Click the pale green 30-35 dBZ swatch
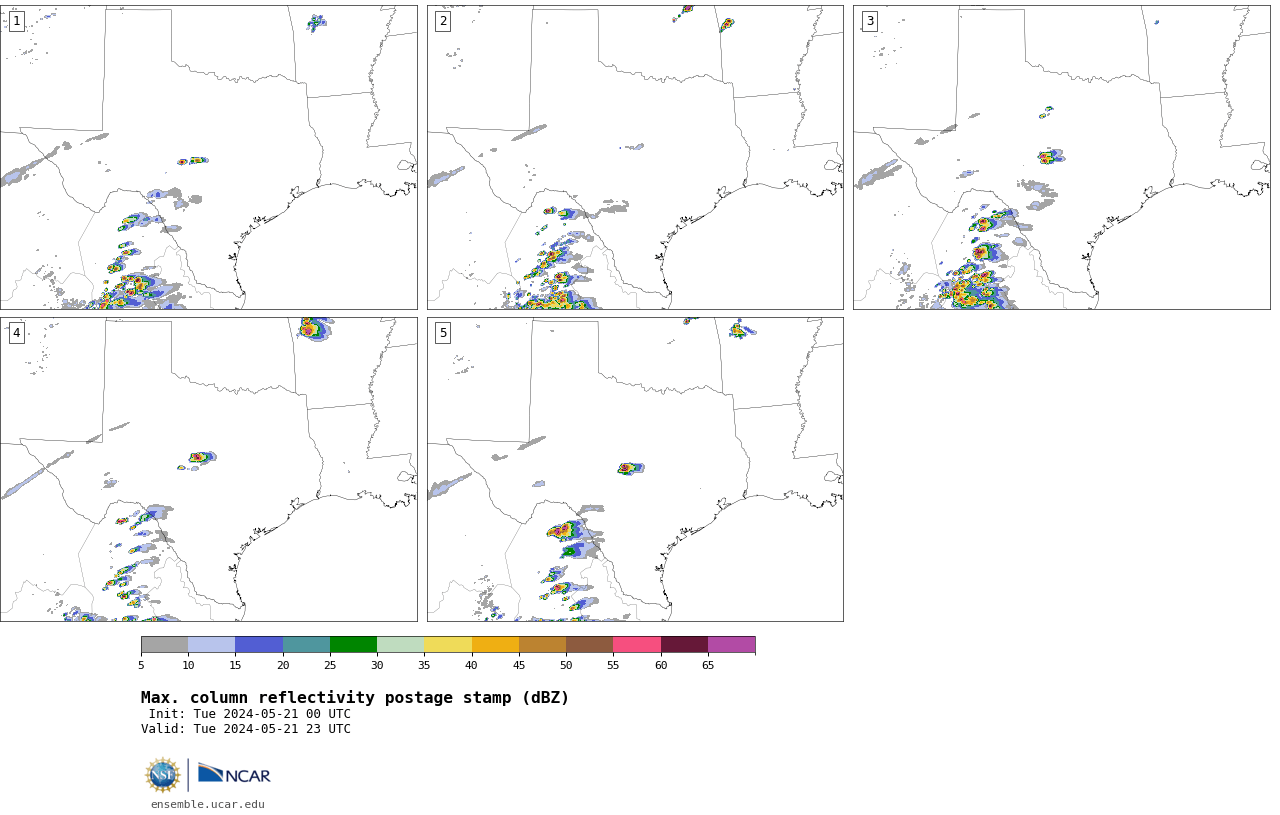The width and height of the screenshot is (1280, 815). tap(400, 645)
